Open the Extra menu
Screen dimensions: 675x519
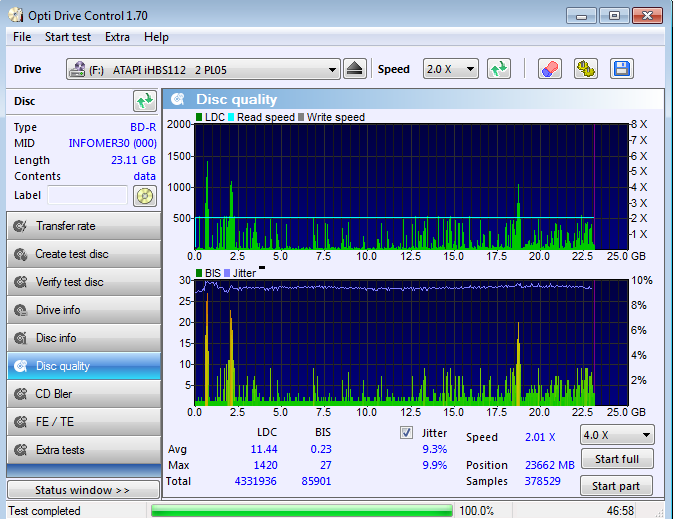click(x=117, y=37)
